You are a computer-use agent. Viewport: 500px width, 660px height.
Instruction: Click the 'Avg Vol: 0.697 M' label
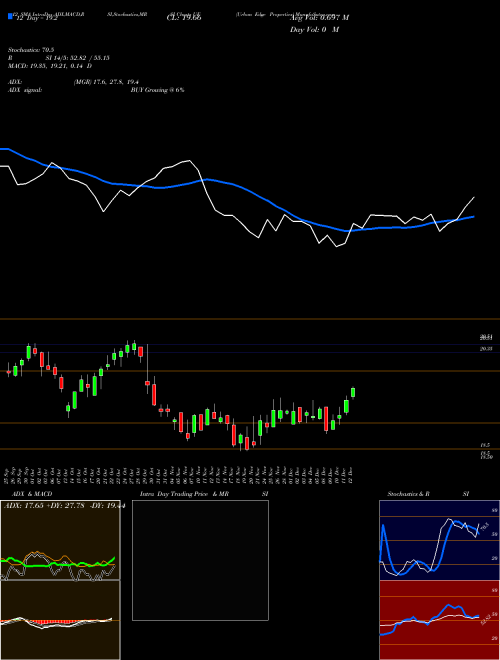(x=319, y=18)
